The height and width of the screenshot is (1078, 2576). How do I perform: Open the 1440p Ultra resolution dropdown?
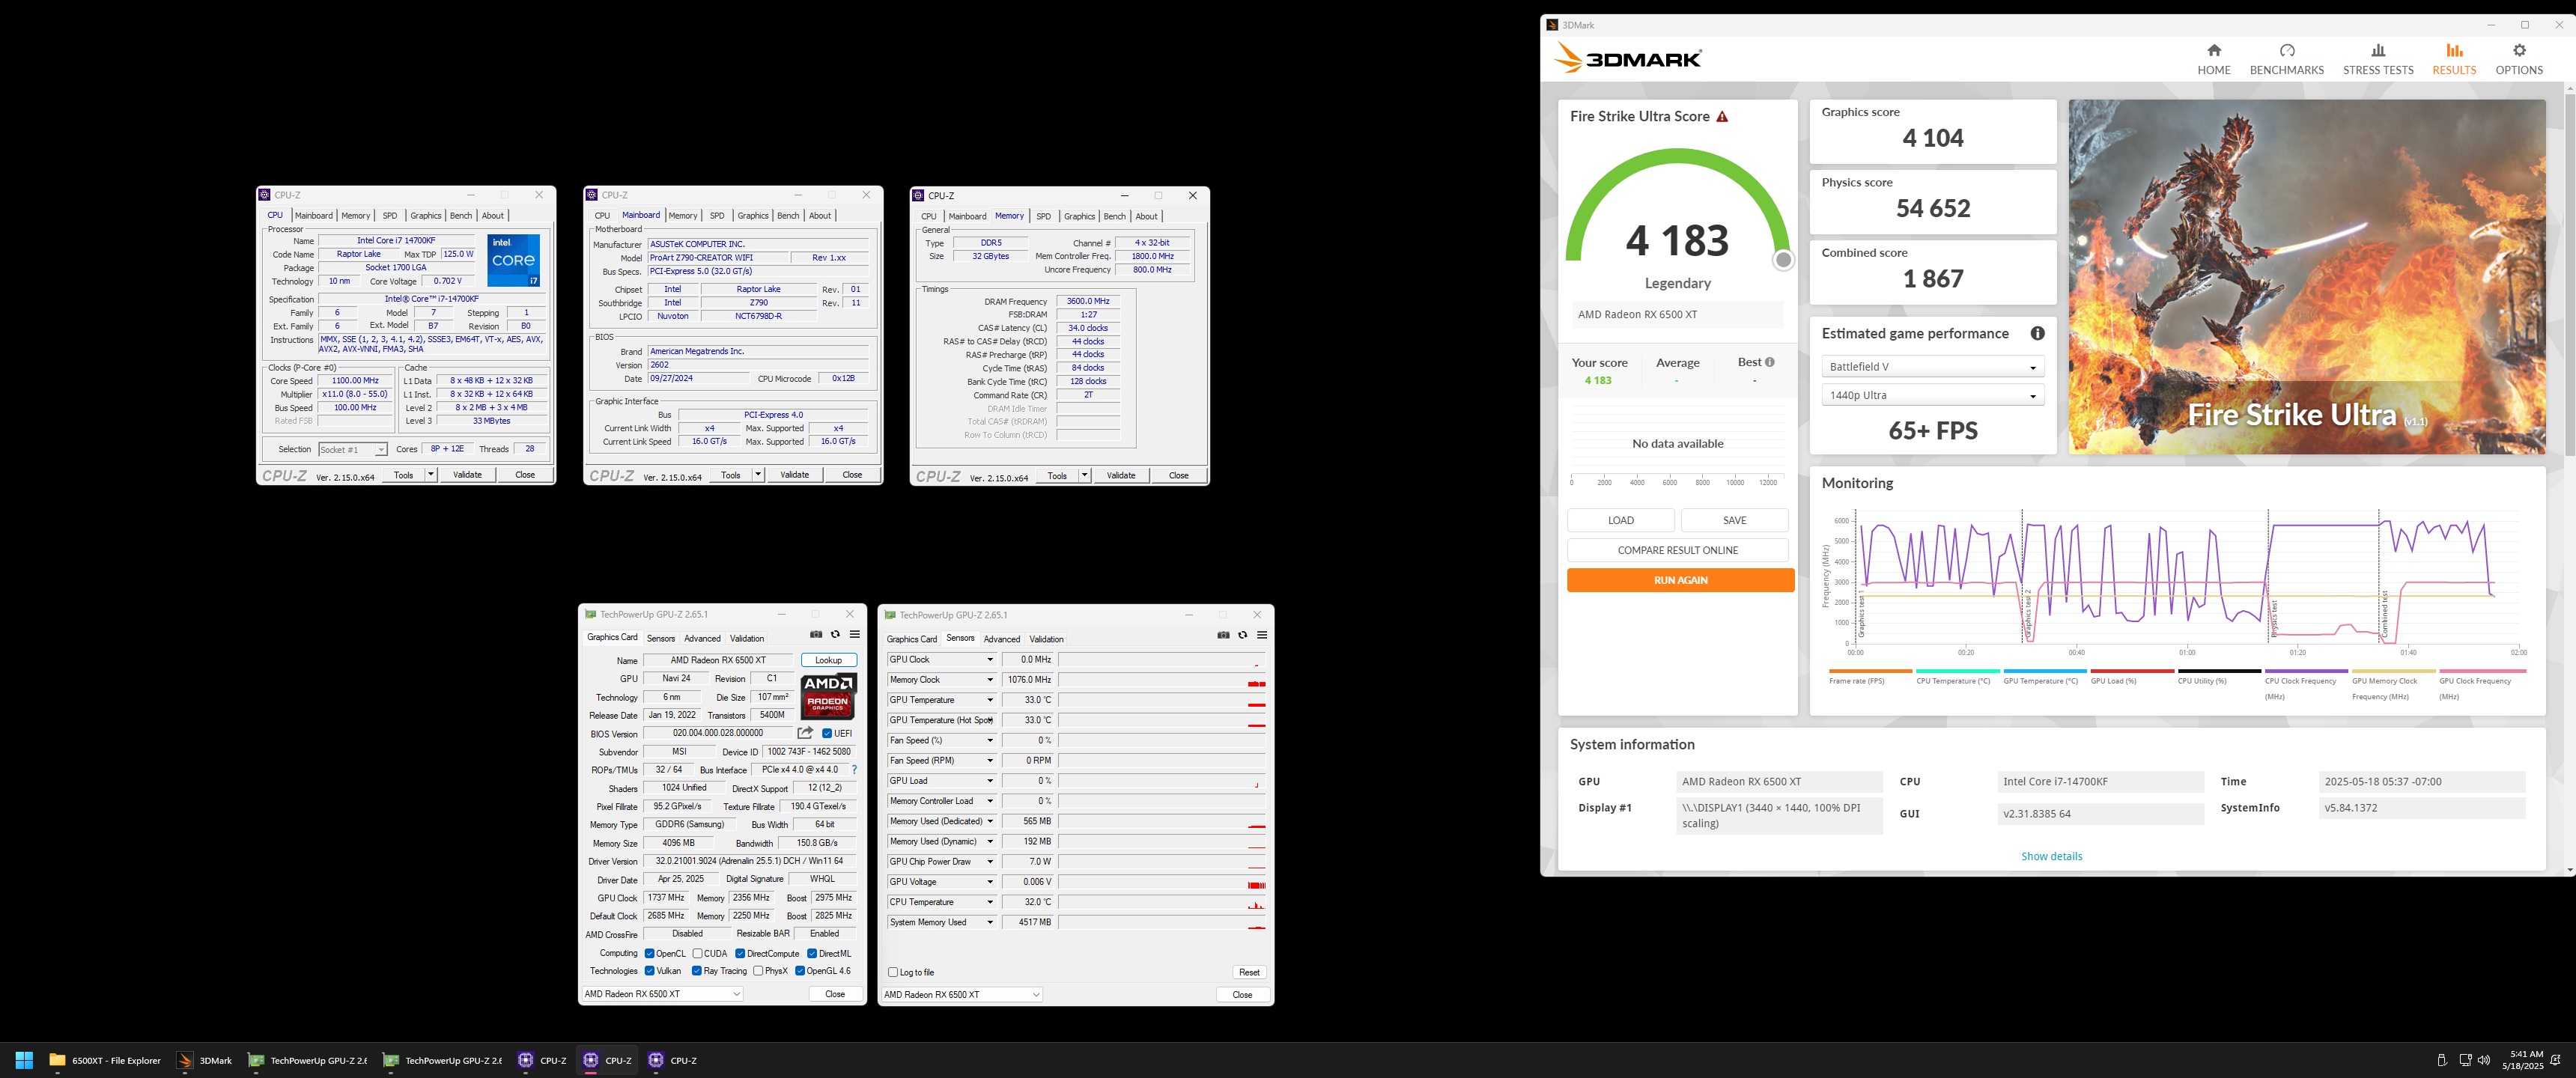pyautogui.click(x=1932, y=395)
